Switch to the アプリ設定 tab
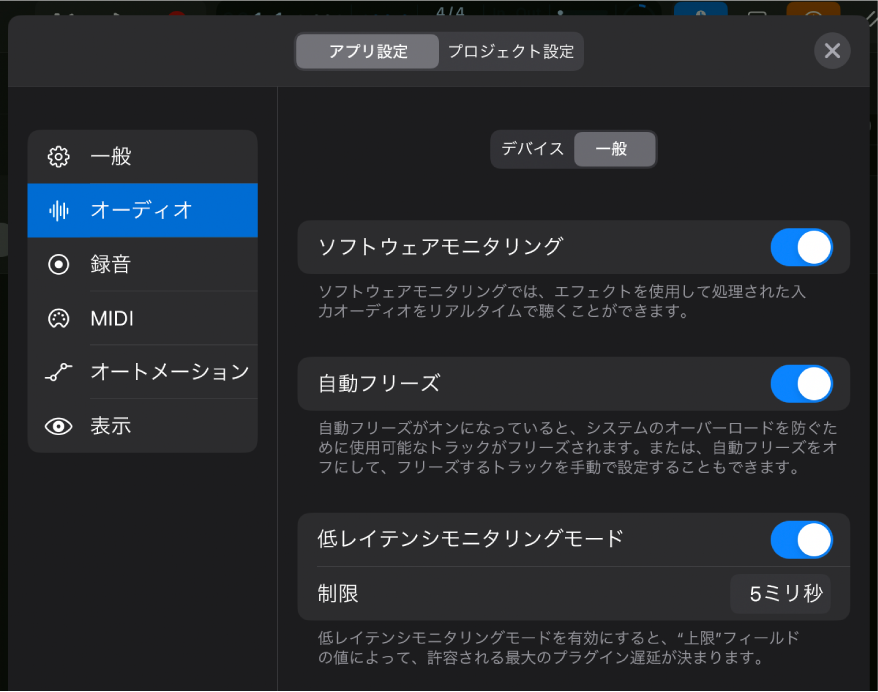 coord(367,52)
